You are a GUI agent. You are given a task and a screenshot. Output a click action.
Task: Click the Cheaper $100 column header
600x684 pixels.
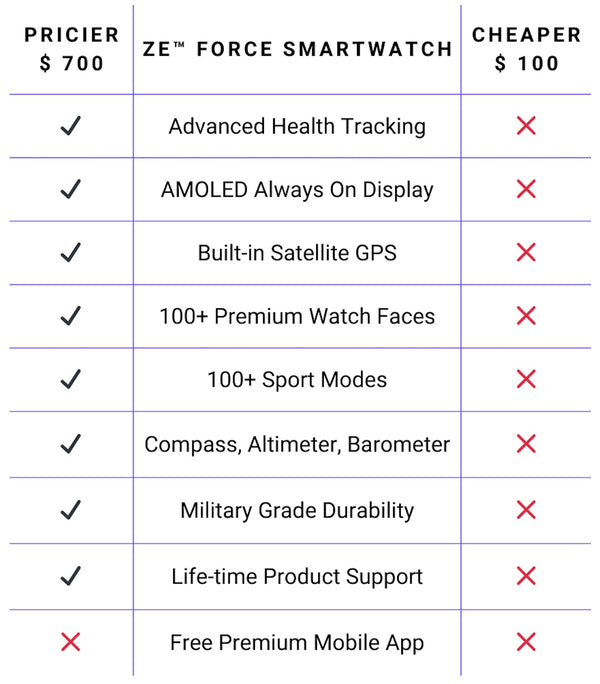tap(526, 49)
